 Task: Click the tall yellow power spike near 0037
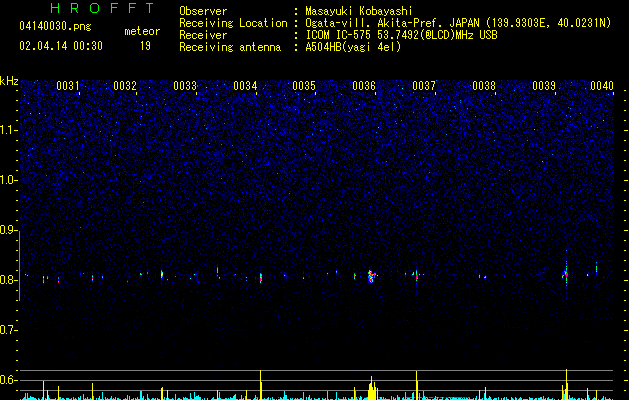point(417,385)
